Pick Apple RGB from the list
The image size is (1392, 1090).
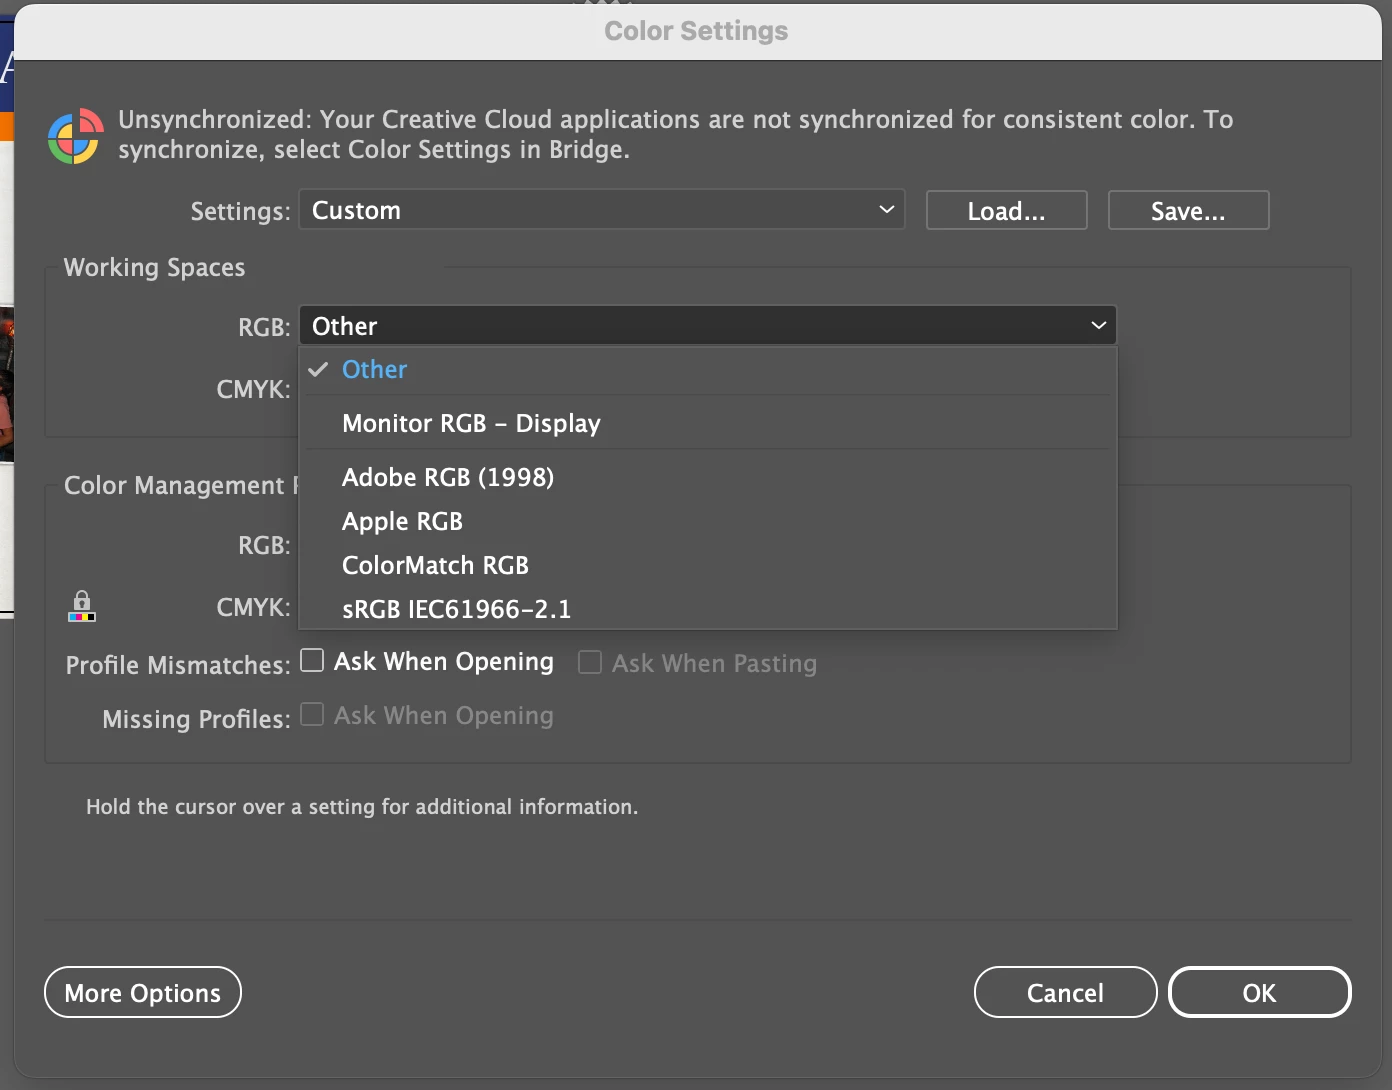(707, 522)
